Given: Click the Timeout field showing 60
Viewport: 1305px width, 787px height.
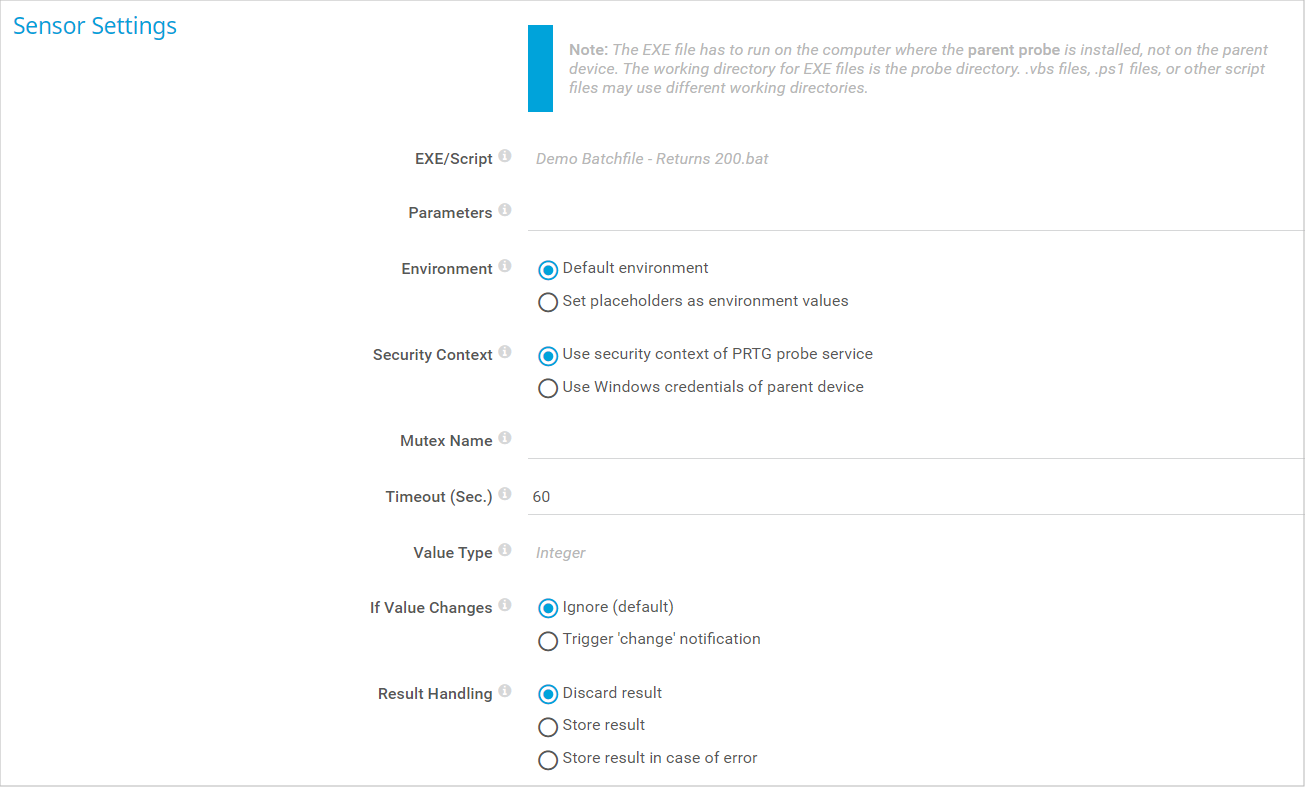Looking at the screenshot, I should coord(916,496).
